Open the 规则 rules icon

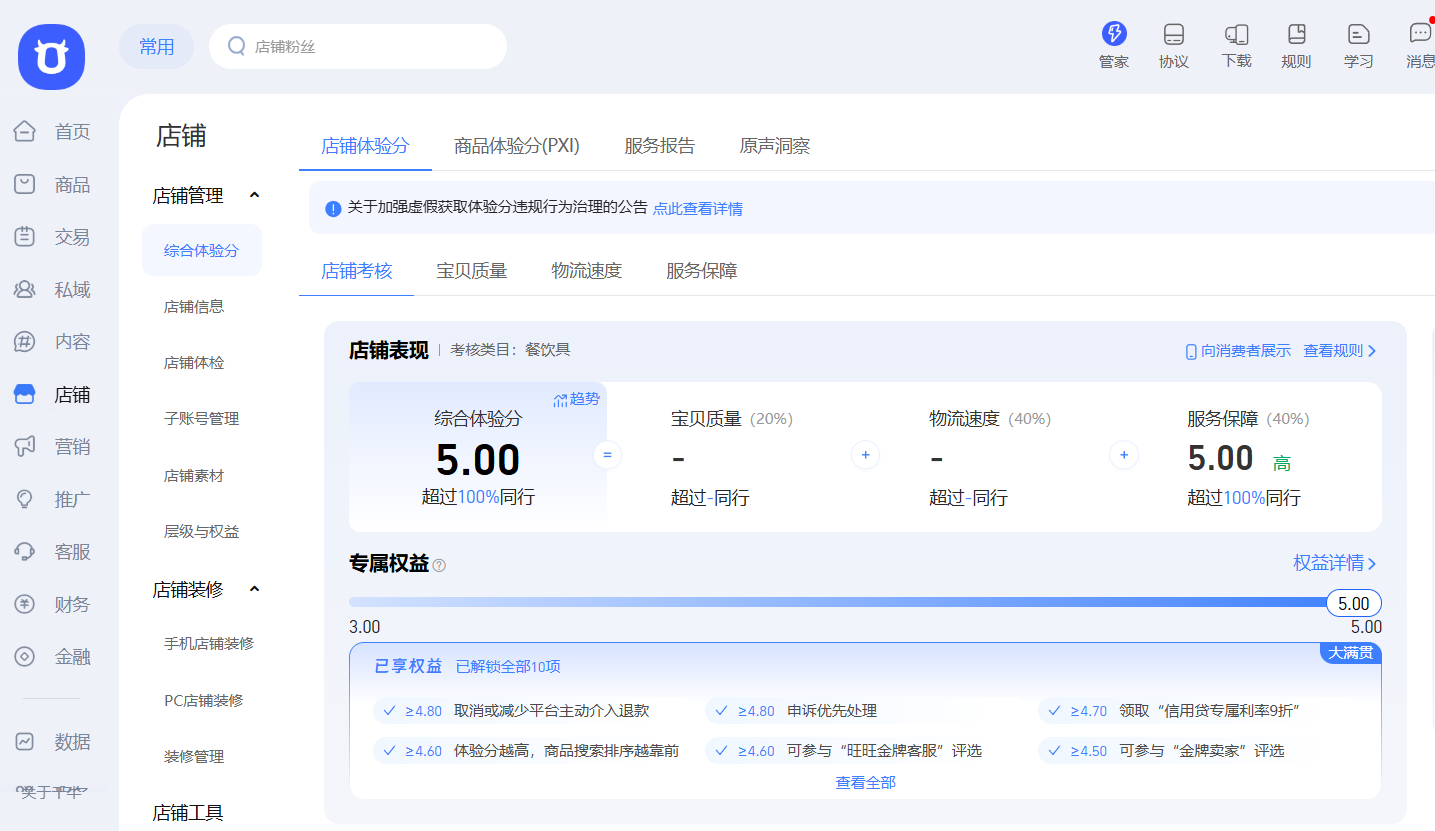point(1296,46)
